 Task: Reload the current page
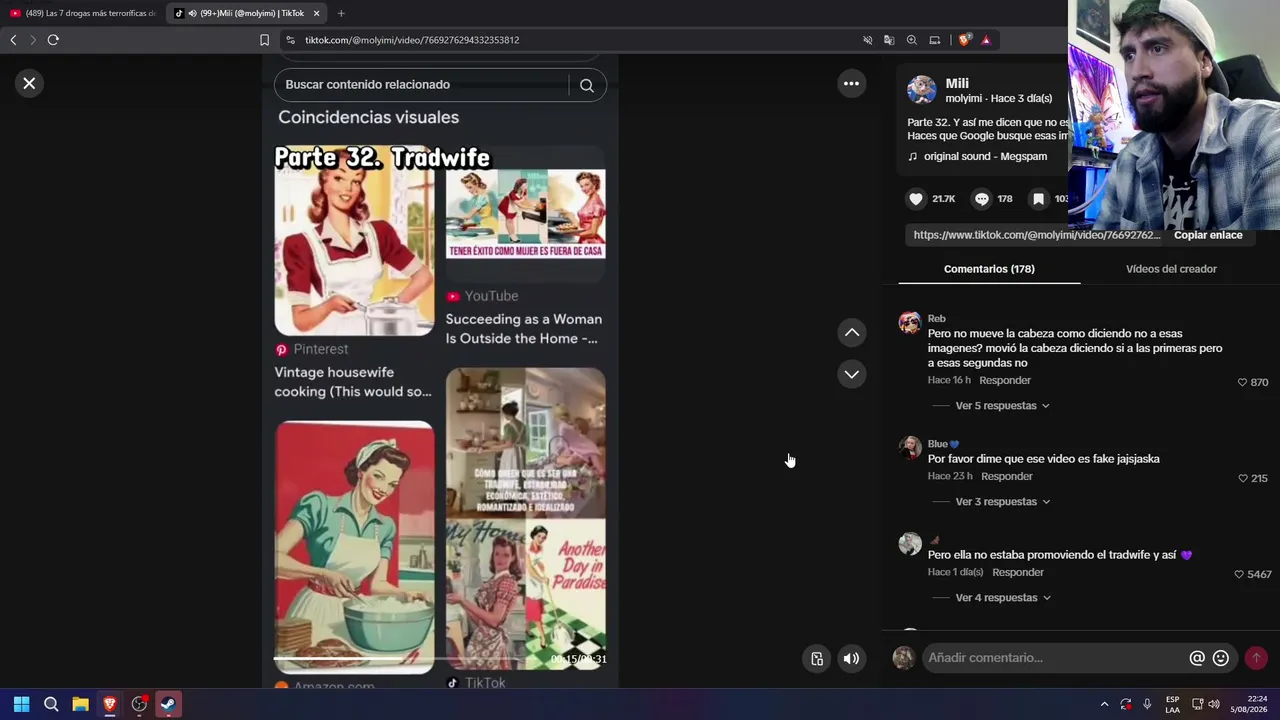point(53,40)
